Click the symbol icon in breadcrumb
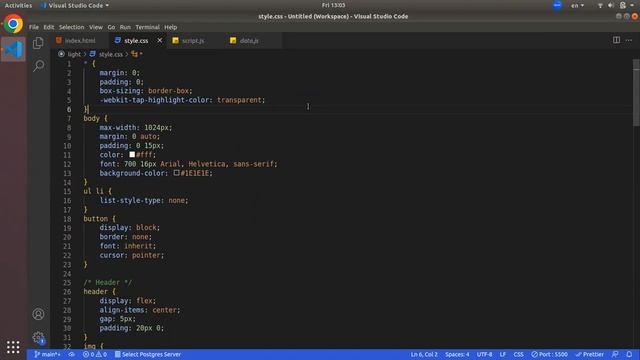 point(135,54)
